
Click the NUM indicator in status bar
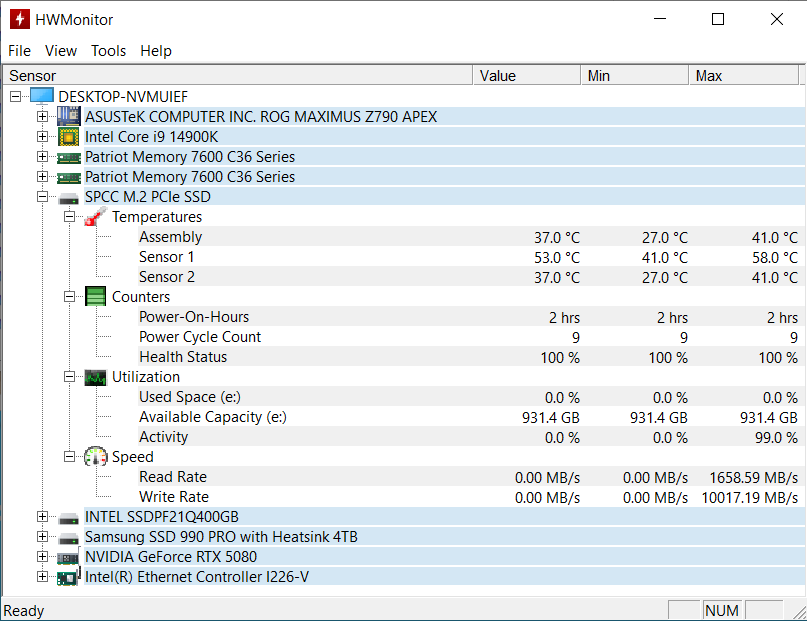(x=722, y=610)
